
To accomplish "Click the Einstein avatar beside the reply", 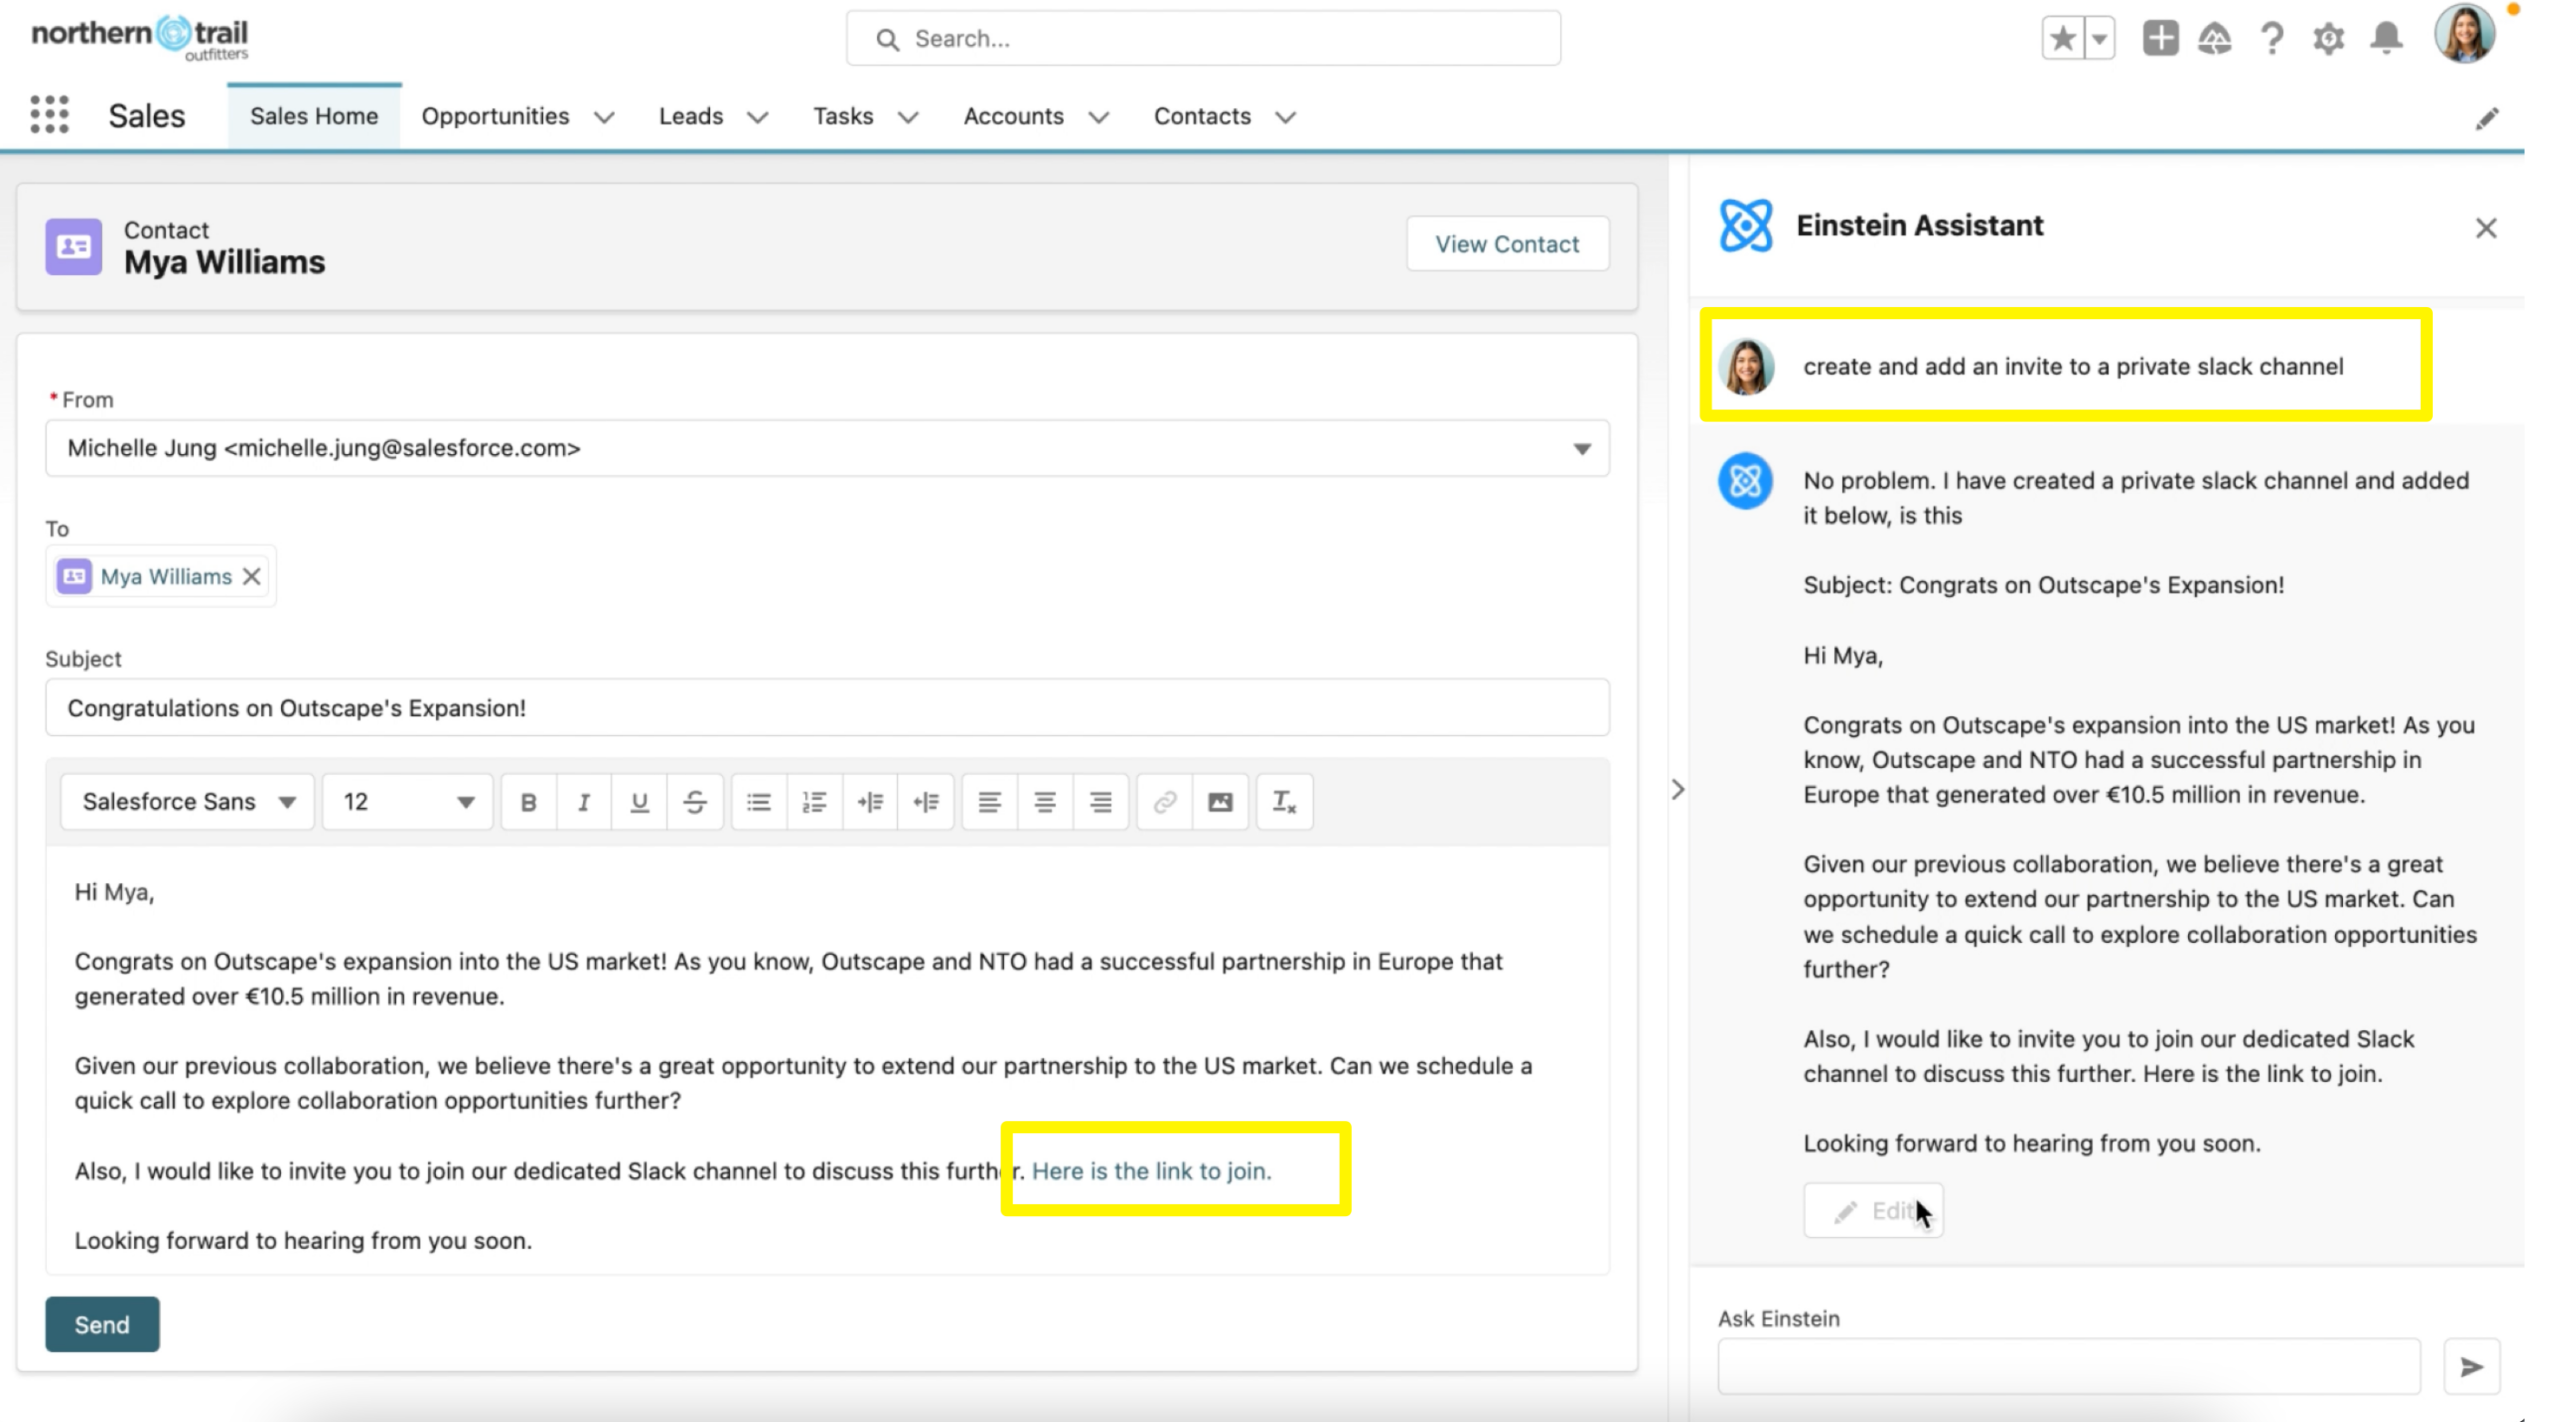I will 1745,481.
